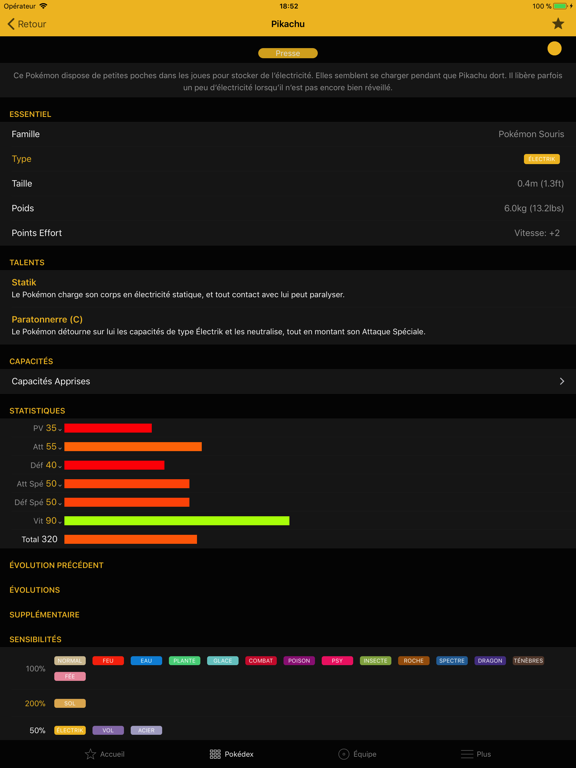Open the Capacités Apprises list

[x=288, y=381]
